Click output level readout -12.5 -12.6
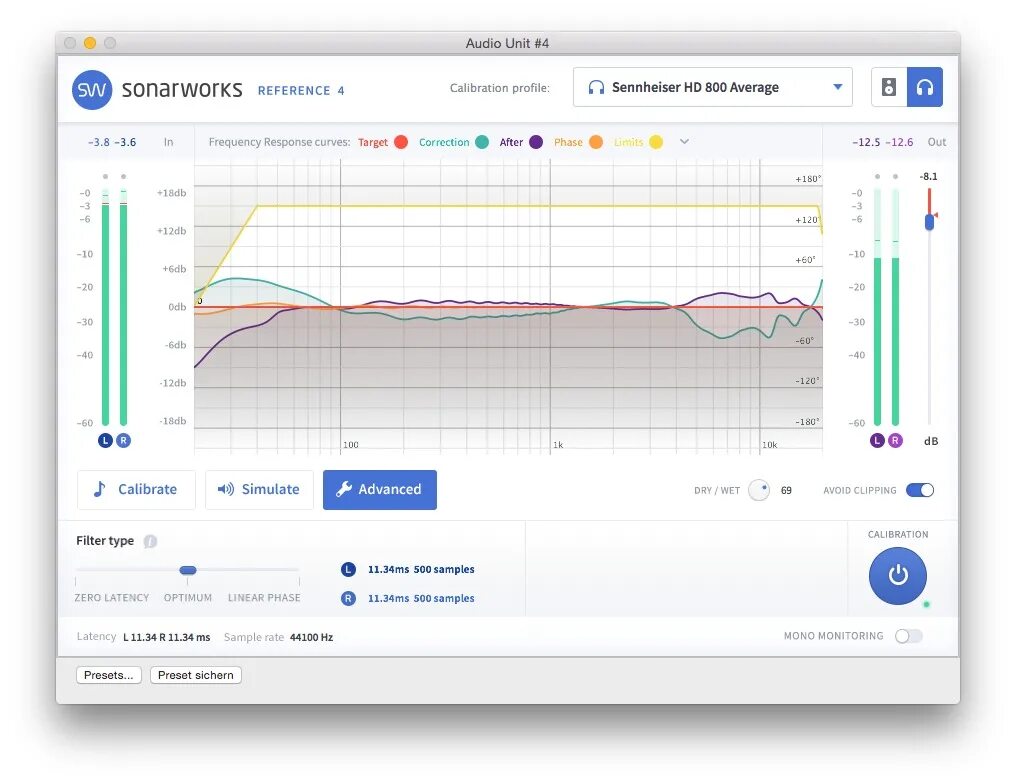Screen dimensions: 1016x784 tap(883, 142)
